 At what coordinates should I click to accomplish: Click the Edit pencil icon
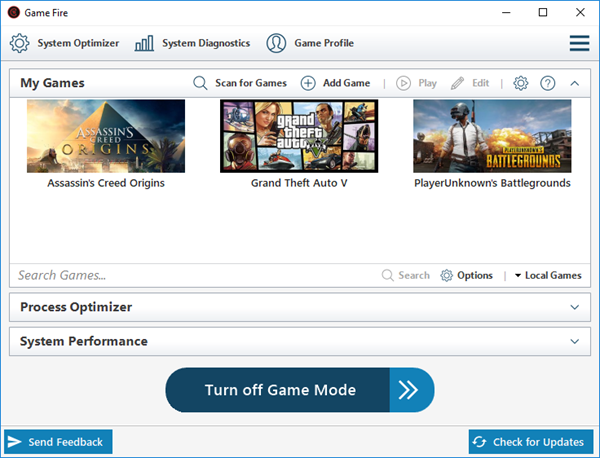tap(457, 83)
